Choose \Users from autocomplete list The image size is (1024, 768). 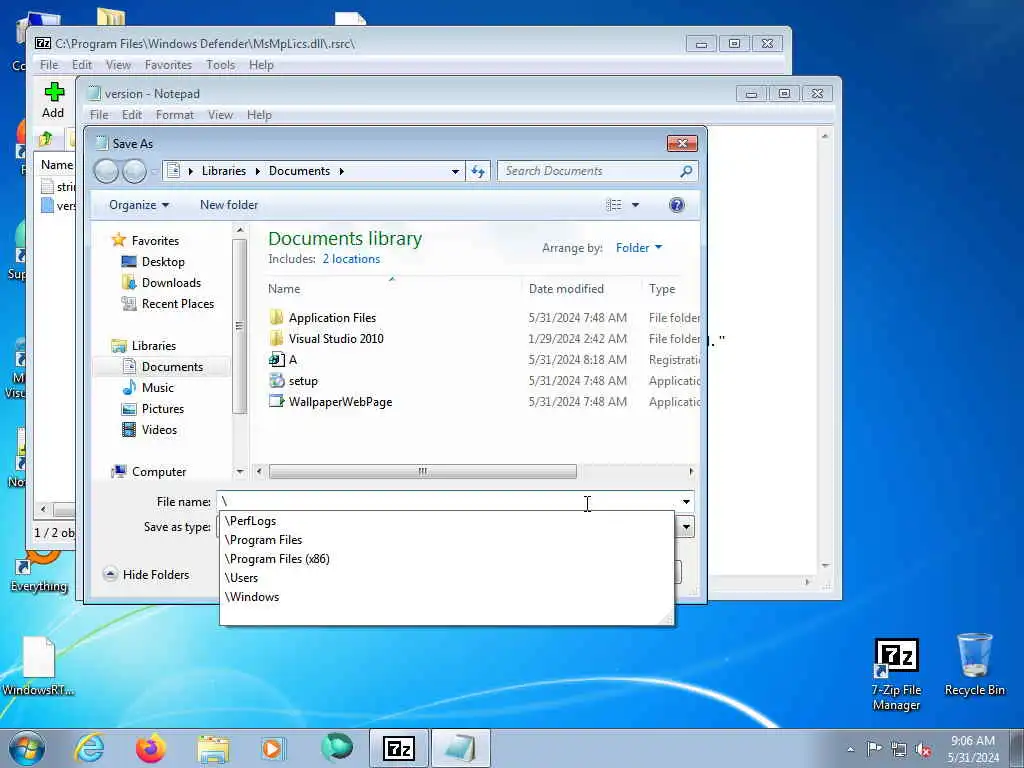pos(447,578)
